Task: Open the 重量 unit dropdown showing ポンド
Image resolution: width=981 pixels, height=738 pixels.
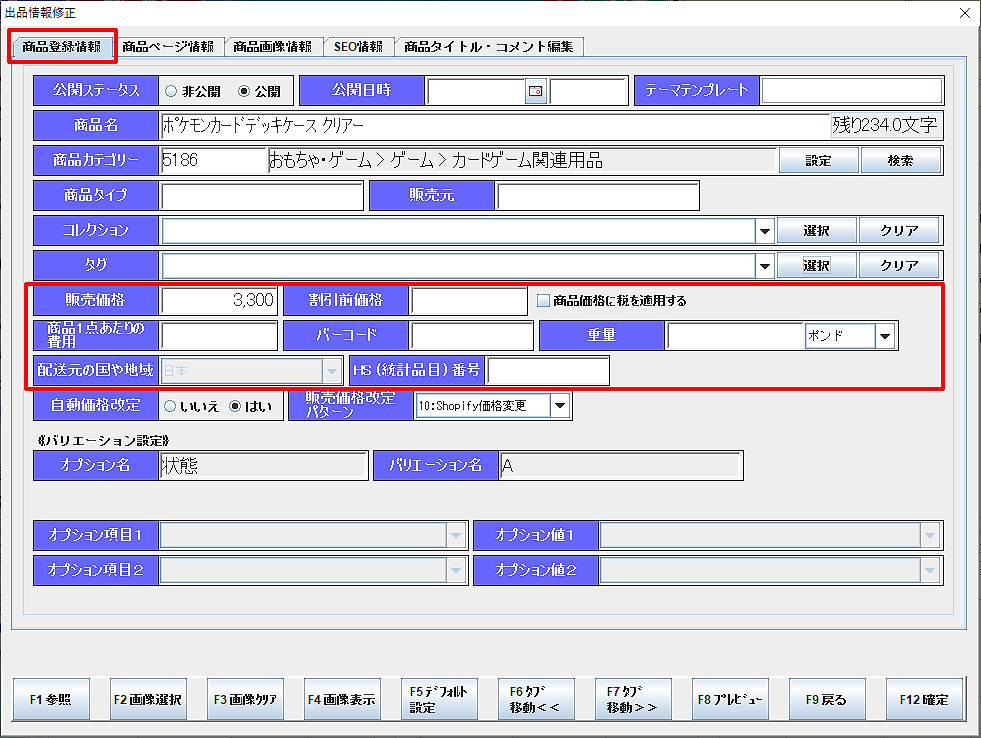Action: click(885, 336)
